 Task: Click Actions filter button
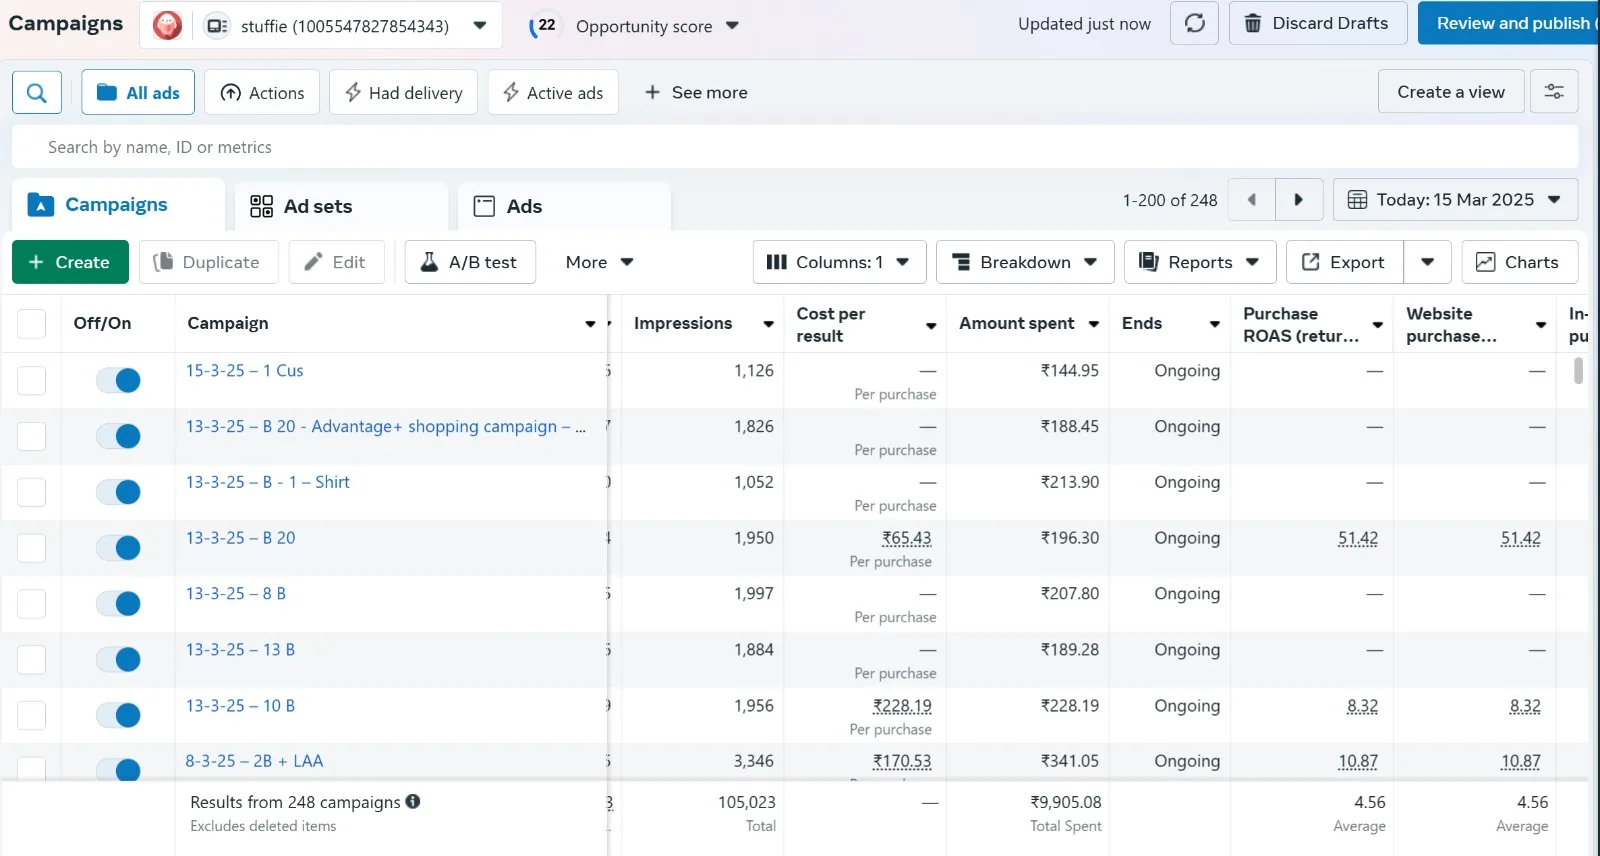coord(262,92)
